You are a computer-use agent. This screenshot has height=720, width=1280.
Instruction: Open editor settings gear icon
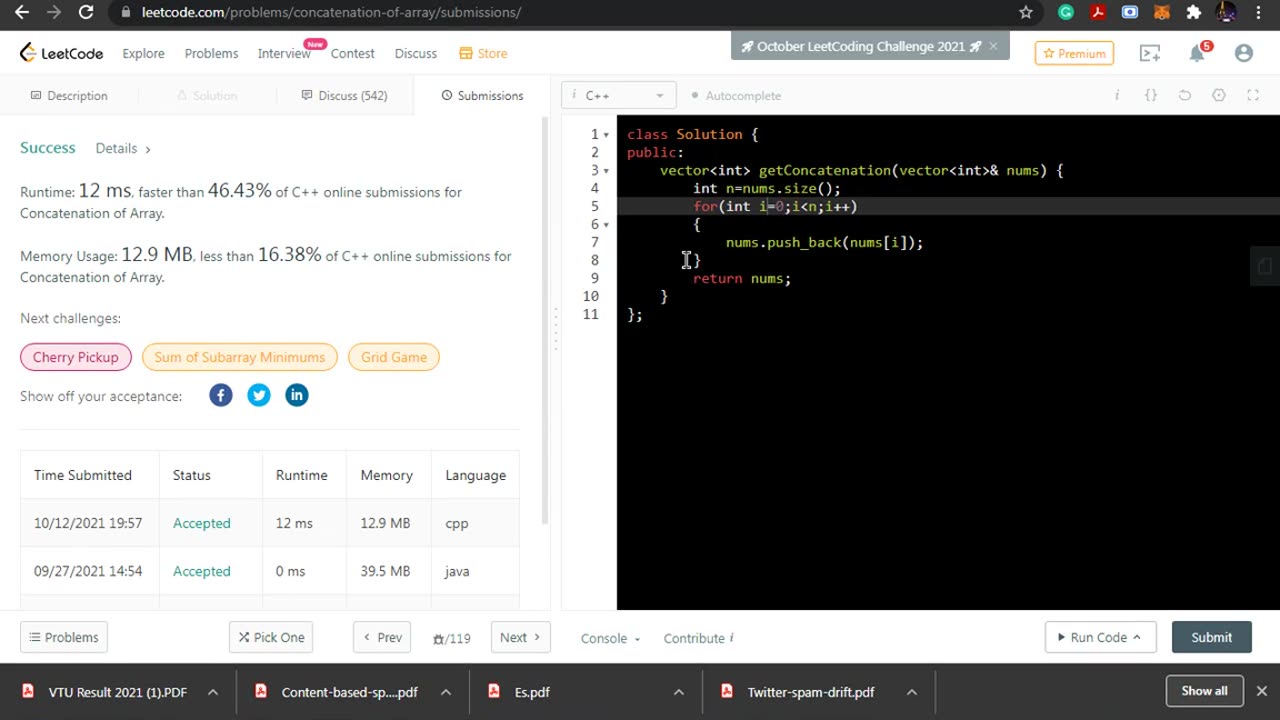pyautogui.click(x=1219, y=95)
